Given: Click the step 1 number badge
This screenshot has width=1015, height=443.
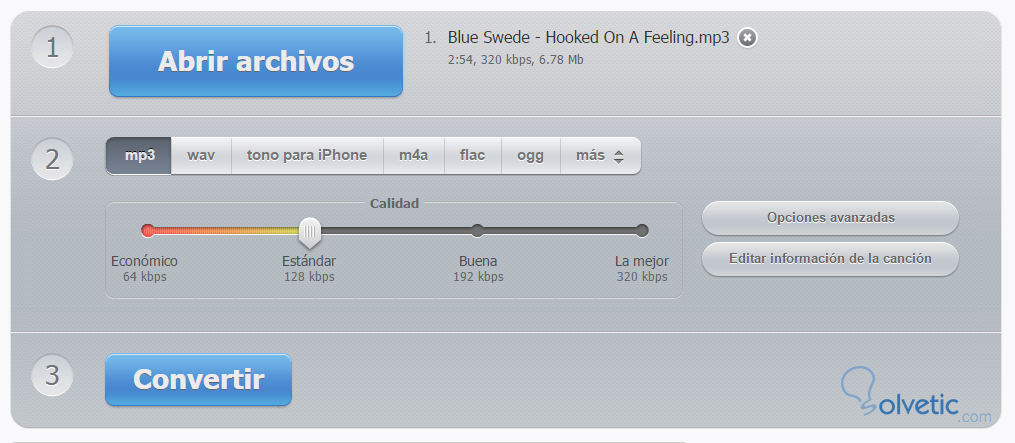Looking at the screenshot, I should coord(52,47).
